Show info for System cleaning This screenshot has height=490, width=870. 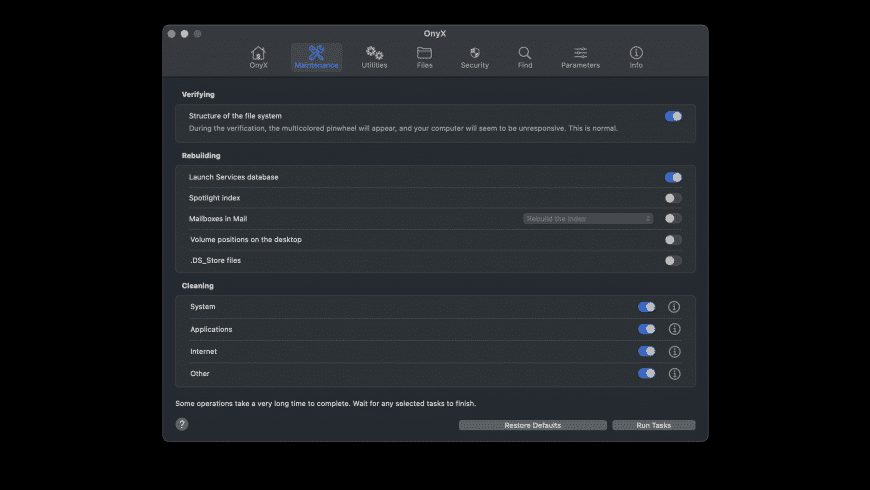click(x=674, y=307)
